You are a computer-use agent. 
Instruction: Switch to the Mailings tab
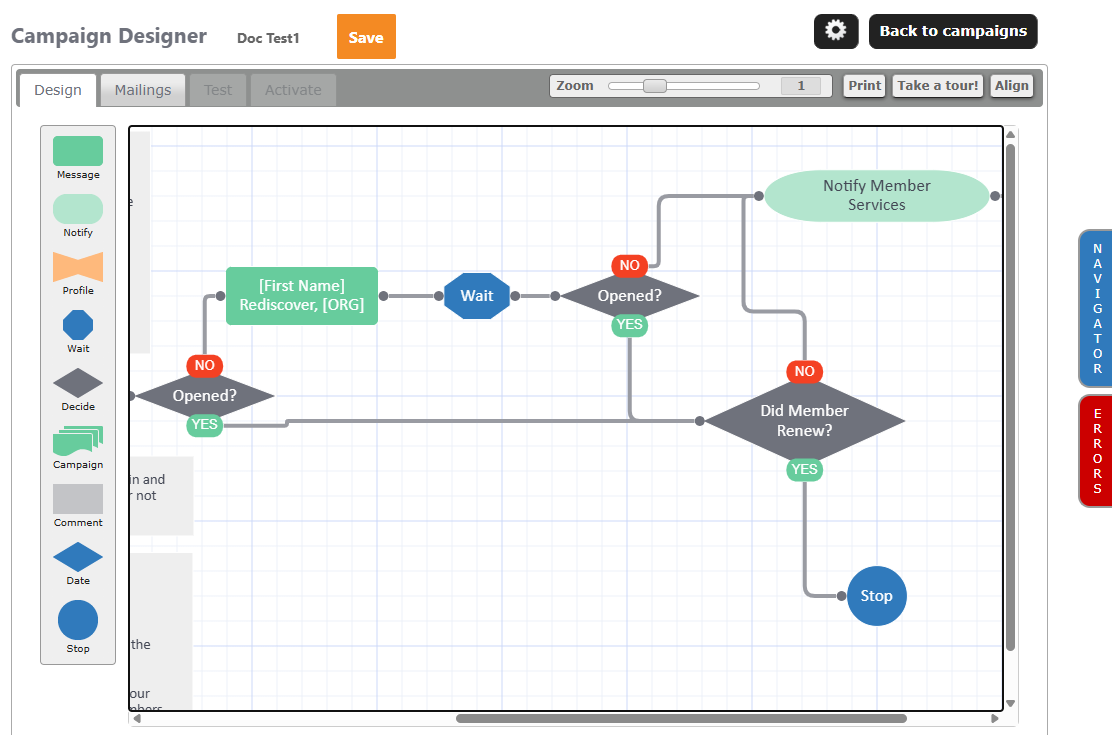tap(143, 90)
